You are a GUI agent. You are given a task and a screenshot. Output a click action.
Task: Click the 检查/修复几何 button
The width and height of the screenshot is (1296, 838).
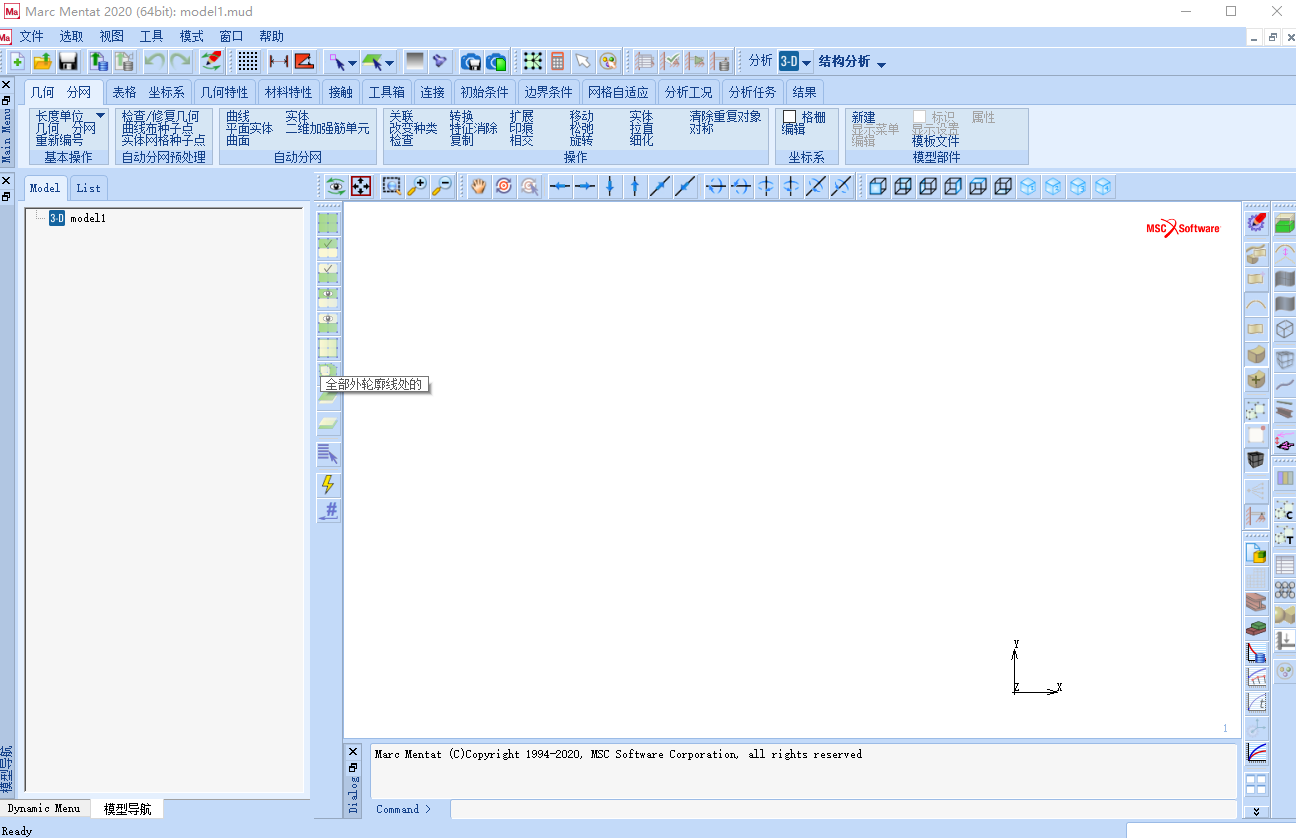[x=160, y=117]
